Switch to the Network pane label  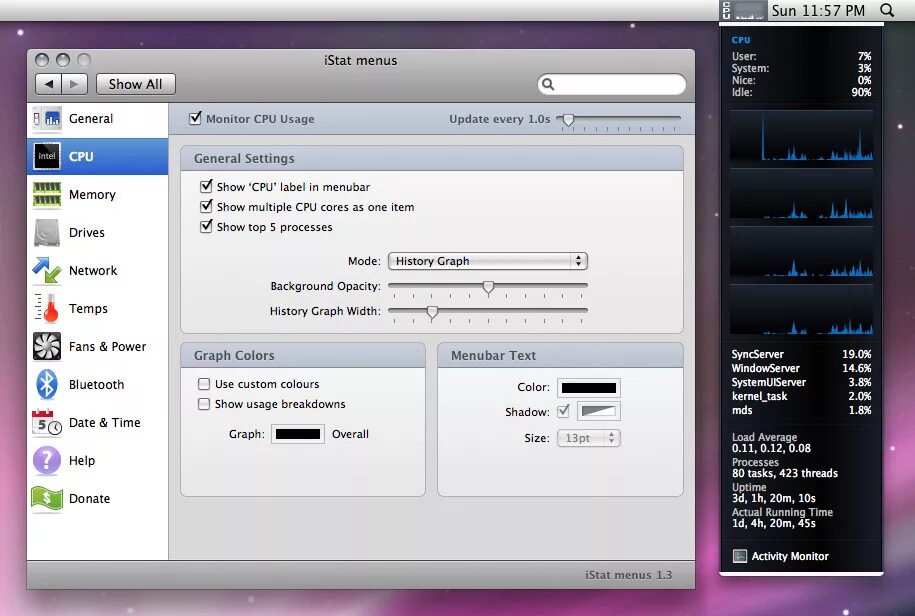[93, 271]
